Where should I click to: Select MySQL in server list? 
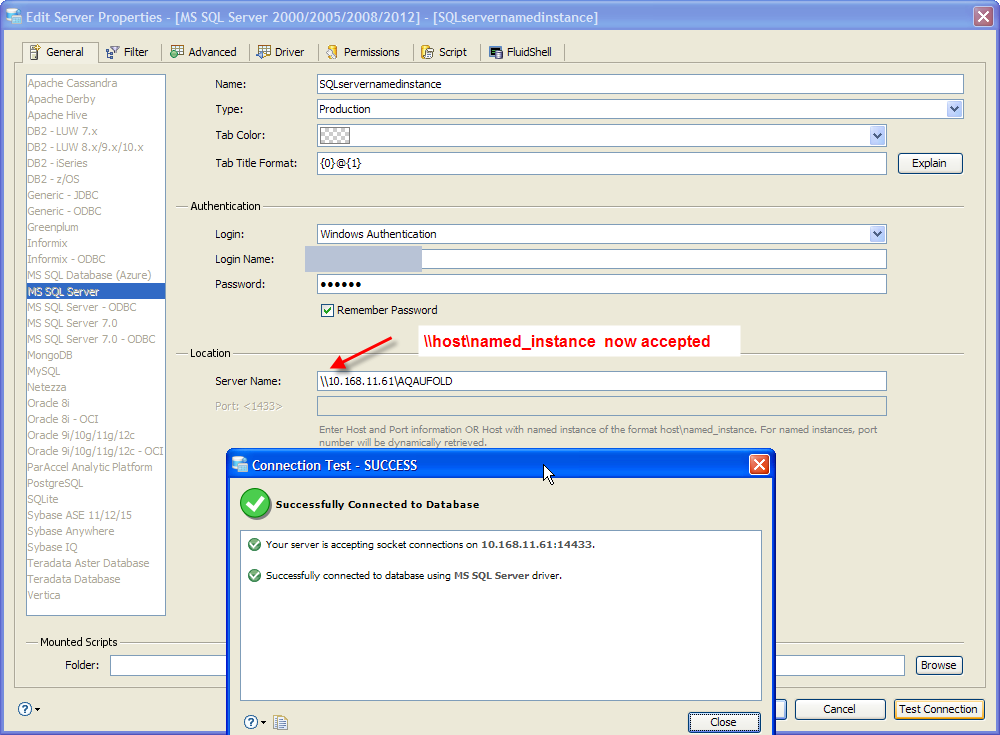(x=43, y=371)
